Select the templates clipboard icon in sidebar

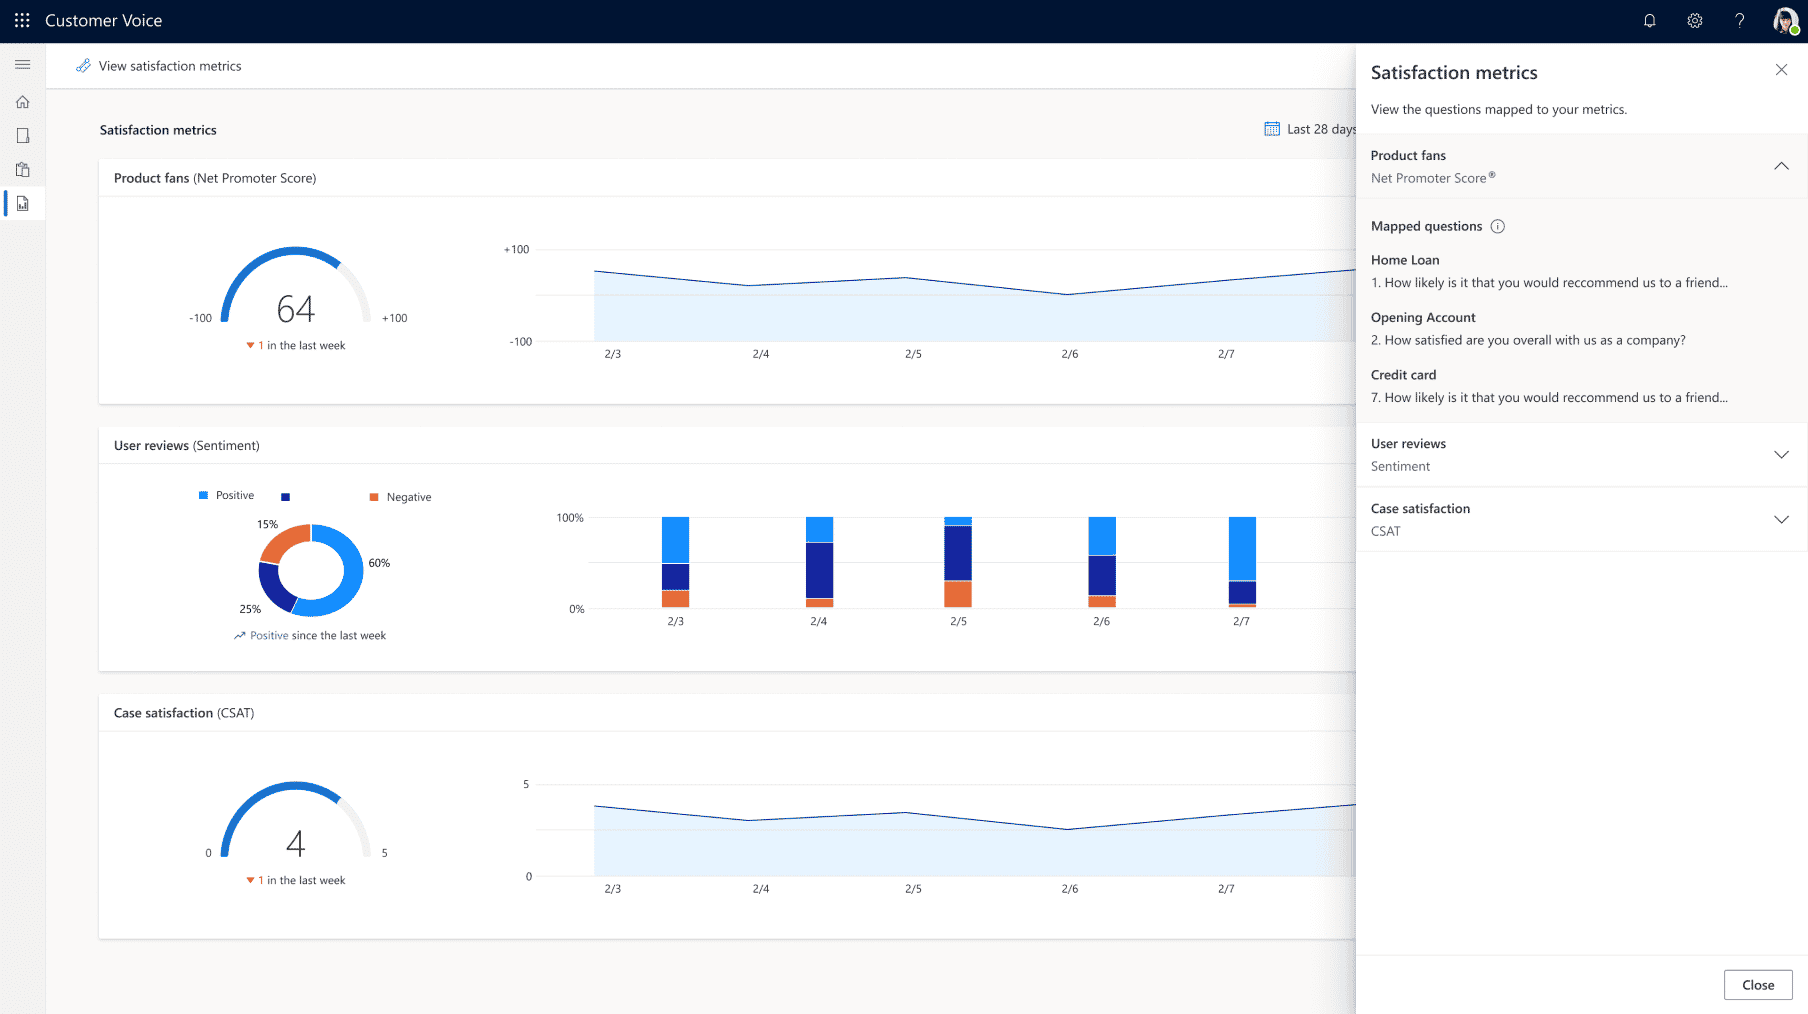tap(23, 169)
